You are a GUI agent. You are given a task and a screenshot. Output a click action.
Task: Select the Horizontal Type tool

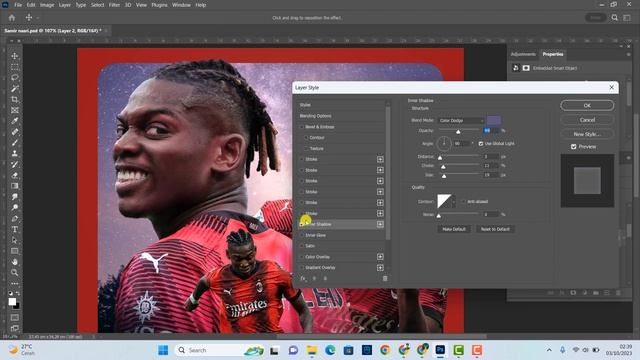(15, 229)
